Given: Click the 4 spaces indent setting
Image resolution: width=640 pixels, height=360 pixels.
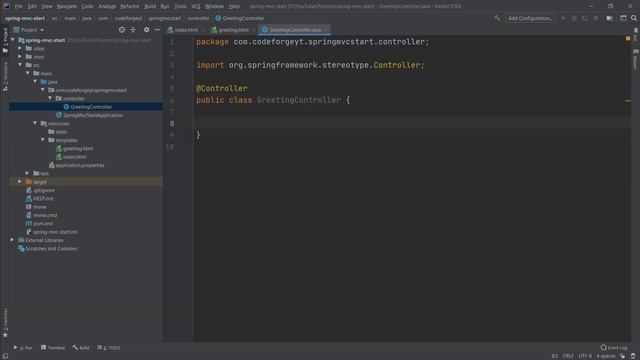Looking at the screenshot, I should (x=606, y=356).
